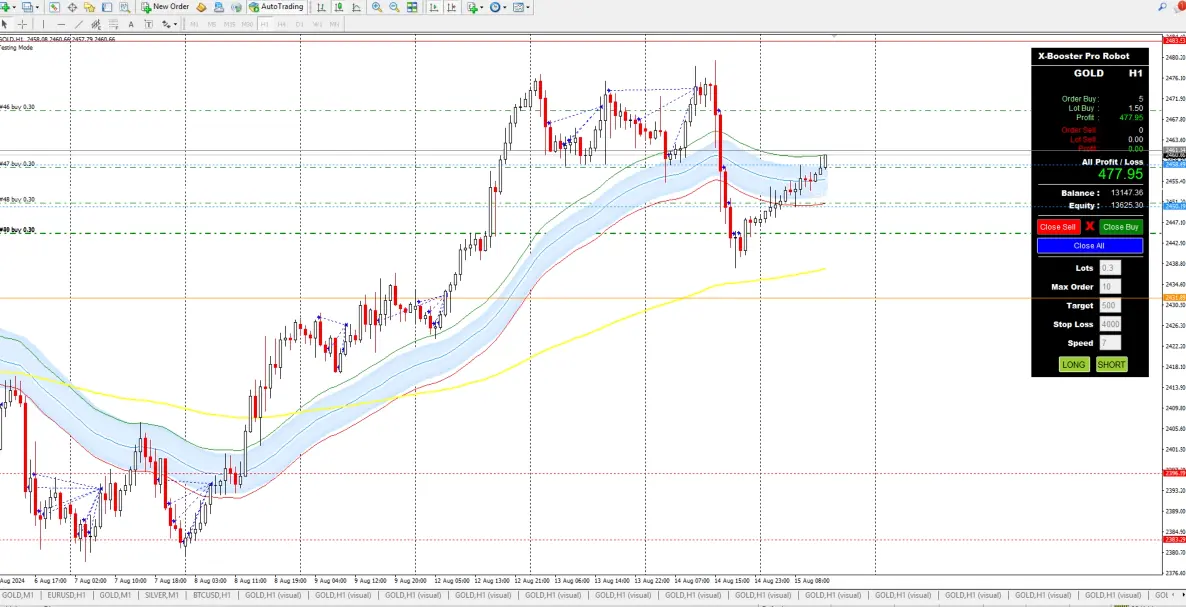Viewport: 1186px width, 607px height.
Task: Click the Zoom Out magnifier icon
Action: coord(394,7)
